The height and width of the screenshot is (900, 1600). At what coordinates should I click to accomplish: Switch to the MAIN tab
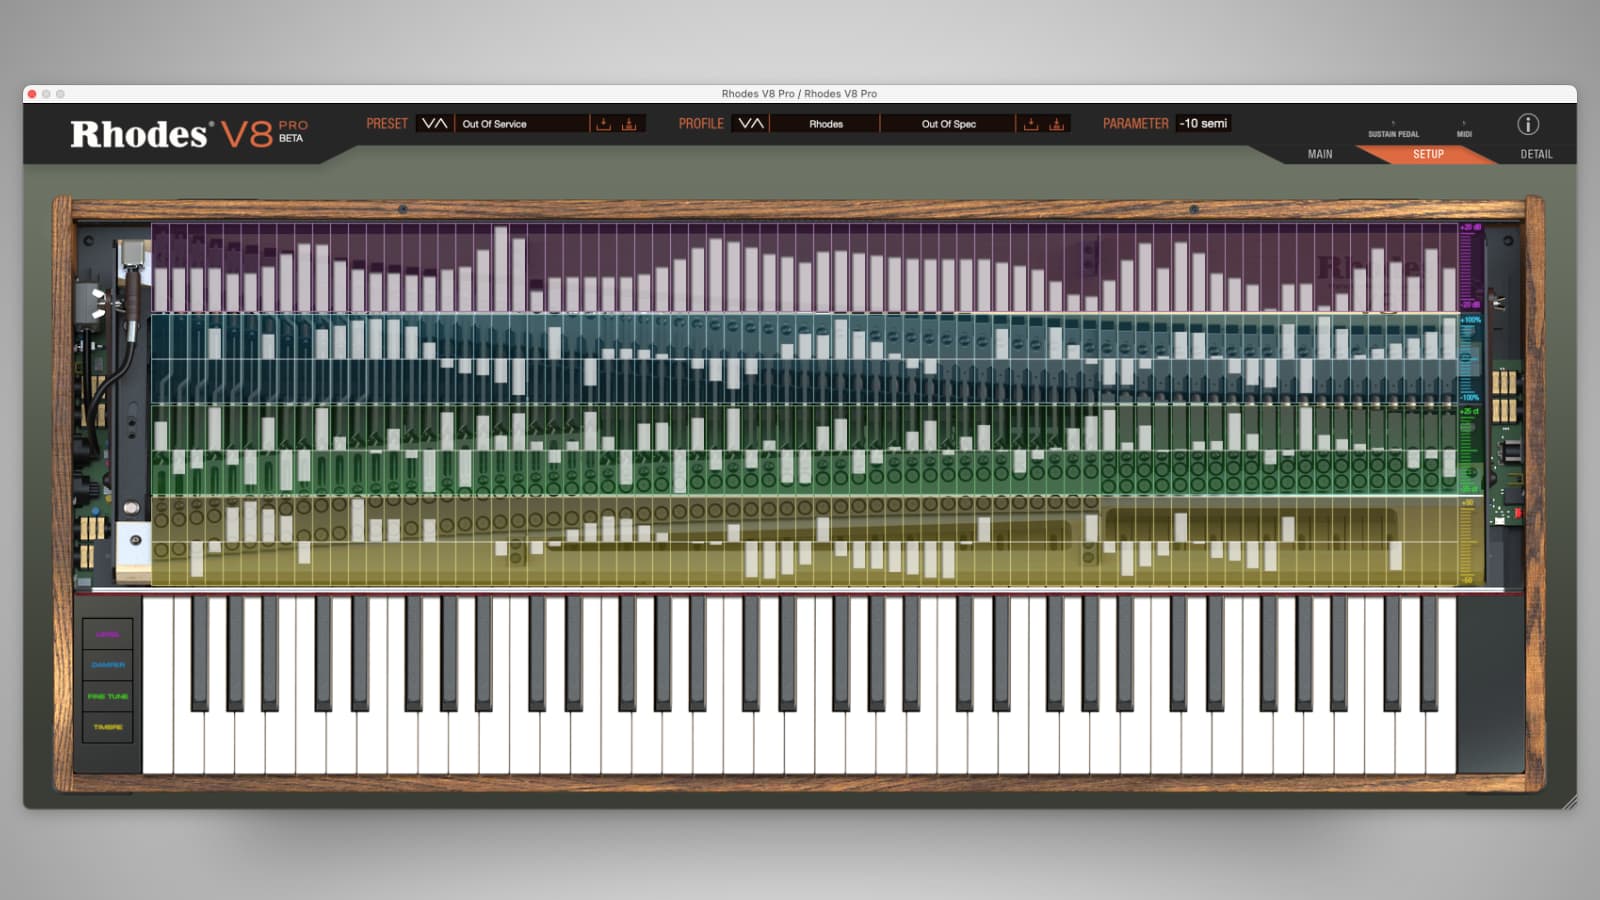tap(1320, 154)
